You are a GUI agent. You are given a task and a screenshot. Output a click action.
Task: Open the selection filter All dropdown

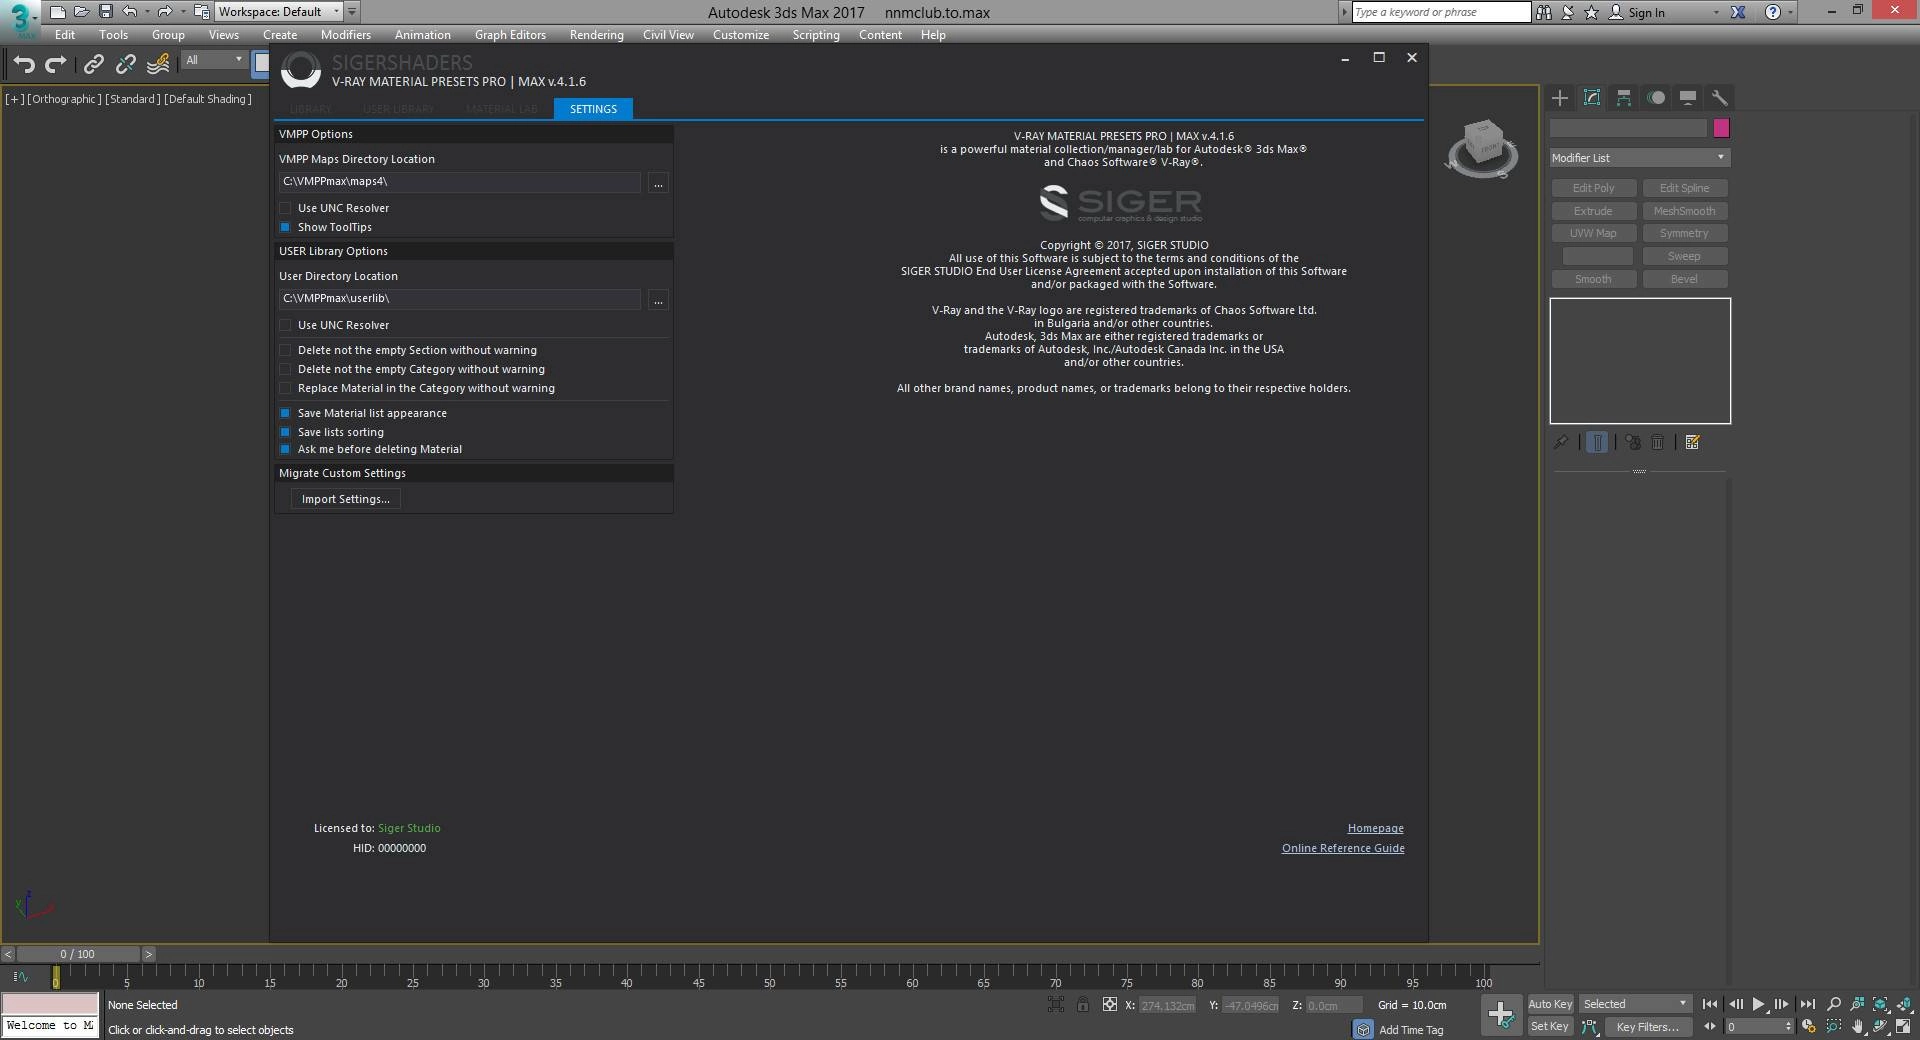point(214,60)
